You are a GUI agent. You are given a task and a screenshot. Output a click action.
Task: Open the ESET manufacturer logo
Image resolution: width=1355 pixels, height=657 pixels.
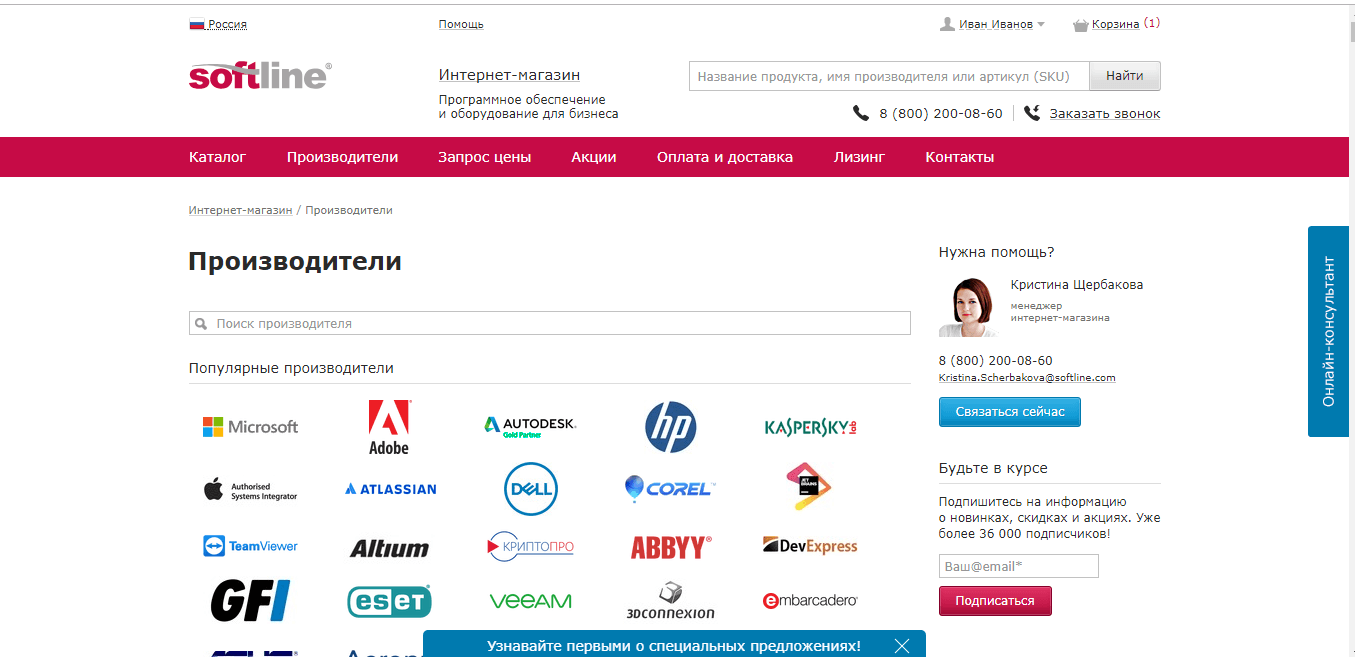click(x=389, y=601)
